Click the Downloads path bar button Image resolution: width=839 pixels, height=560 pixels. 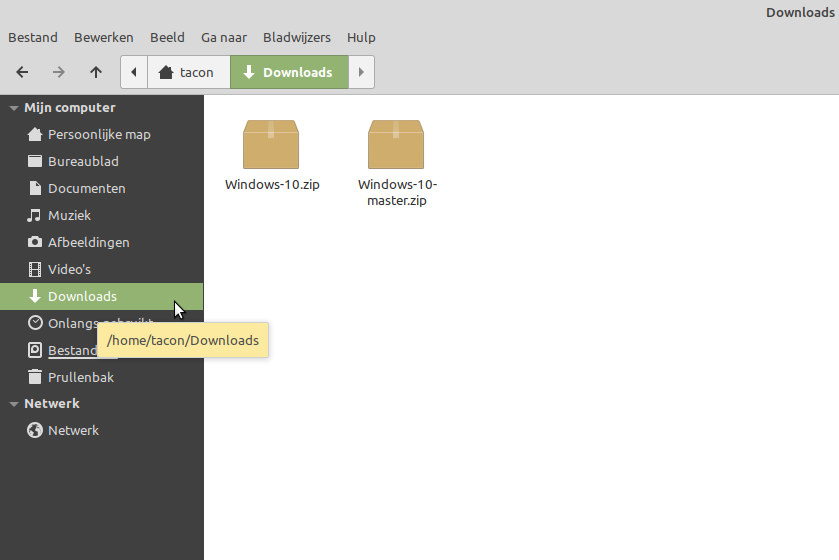[x=289, y=72]
